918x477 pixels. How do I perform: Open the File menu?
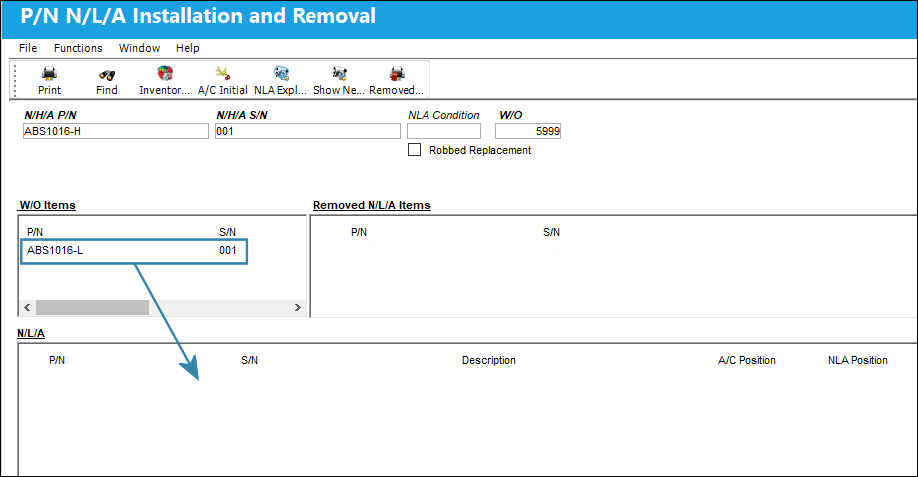click(28, 48)
